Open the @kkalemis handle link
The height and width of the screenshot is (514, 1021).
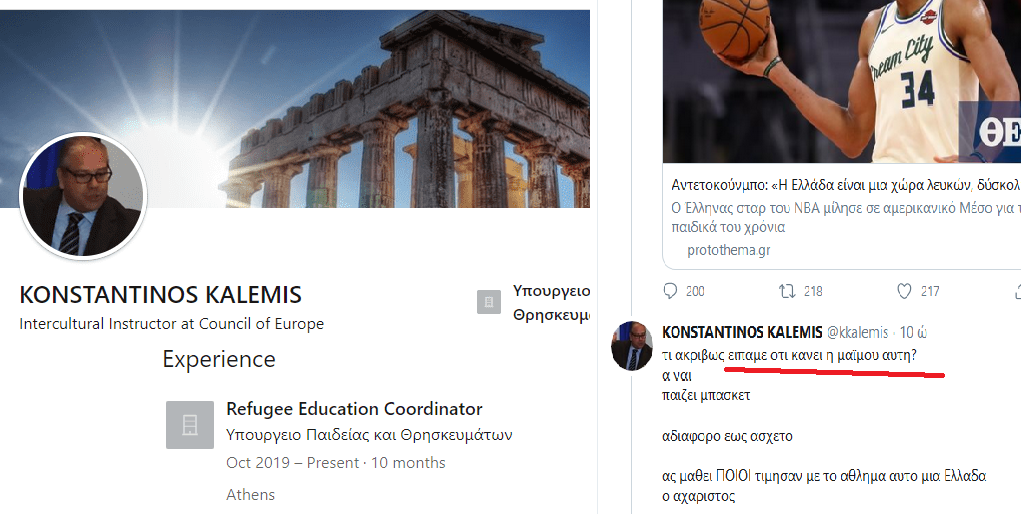[858, 332]
